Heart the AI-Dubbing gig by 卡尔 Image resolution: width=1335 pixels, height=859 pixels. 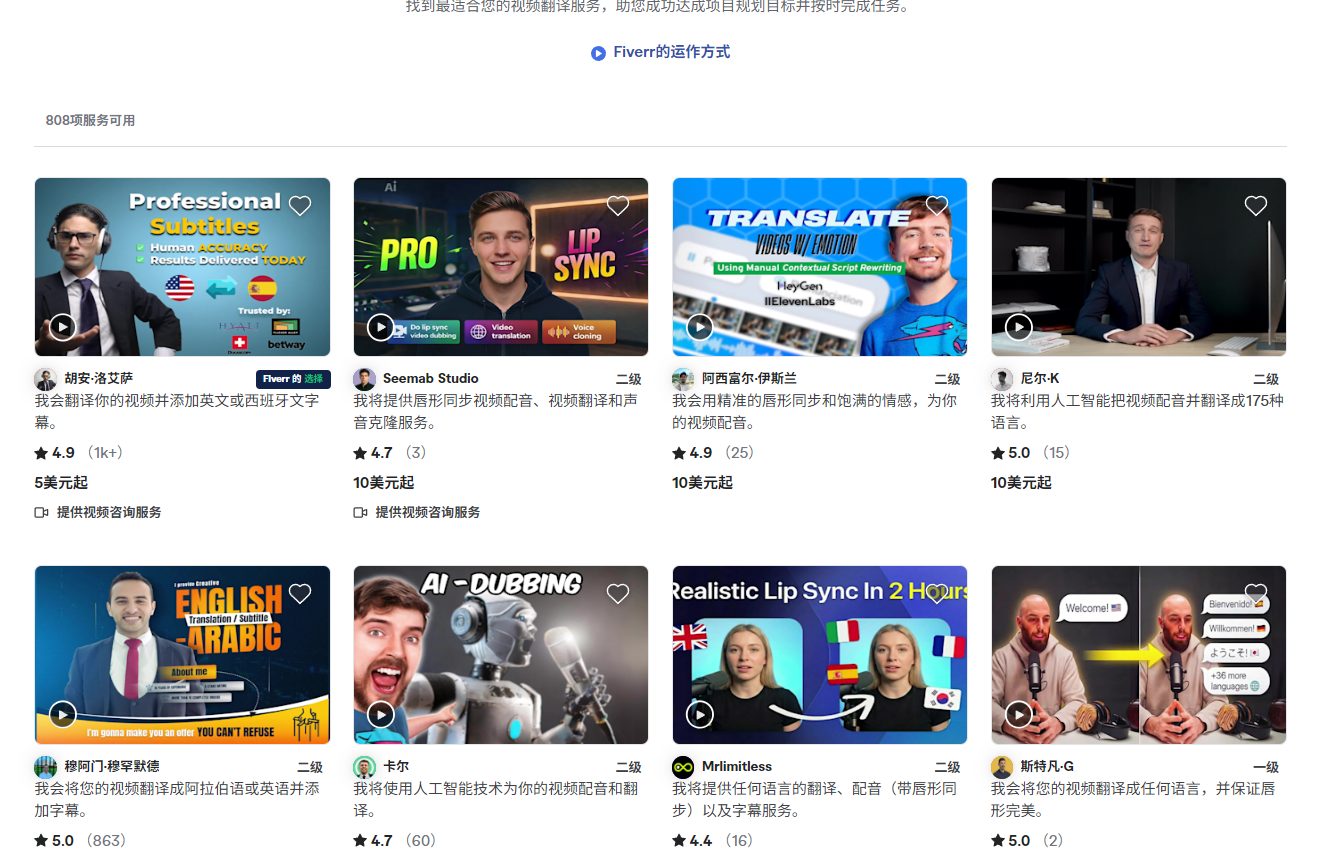pyautogui.click(x=618, y=594)
